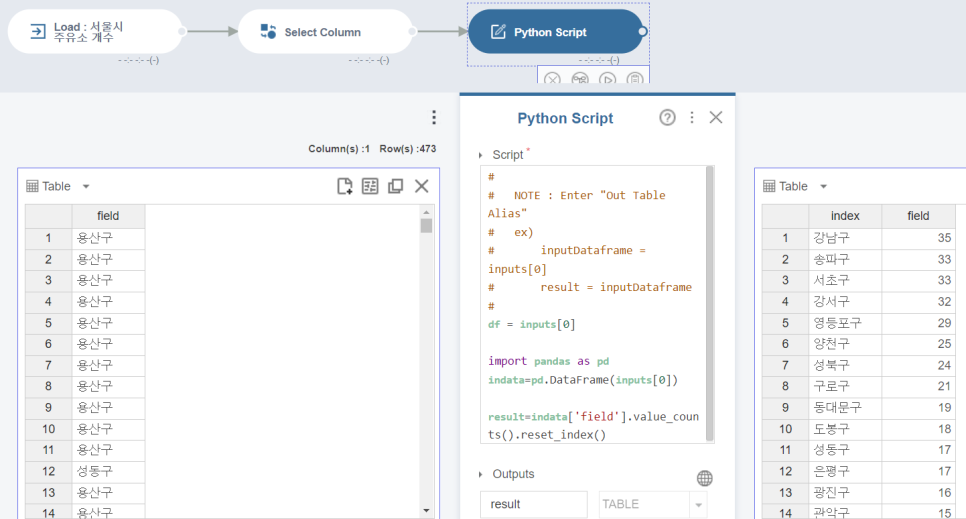Click the 광진구 cell in right table
The image size is (966, 519).
[x=845, y=492]
